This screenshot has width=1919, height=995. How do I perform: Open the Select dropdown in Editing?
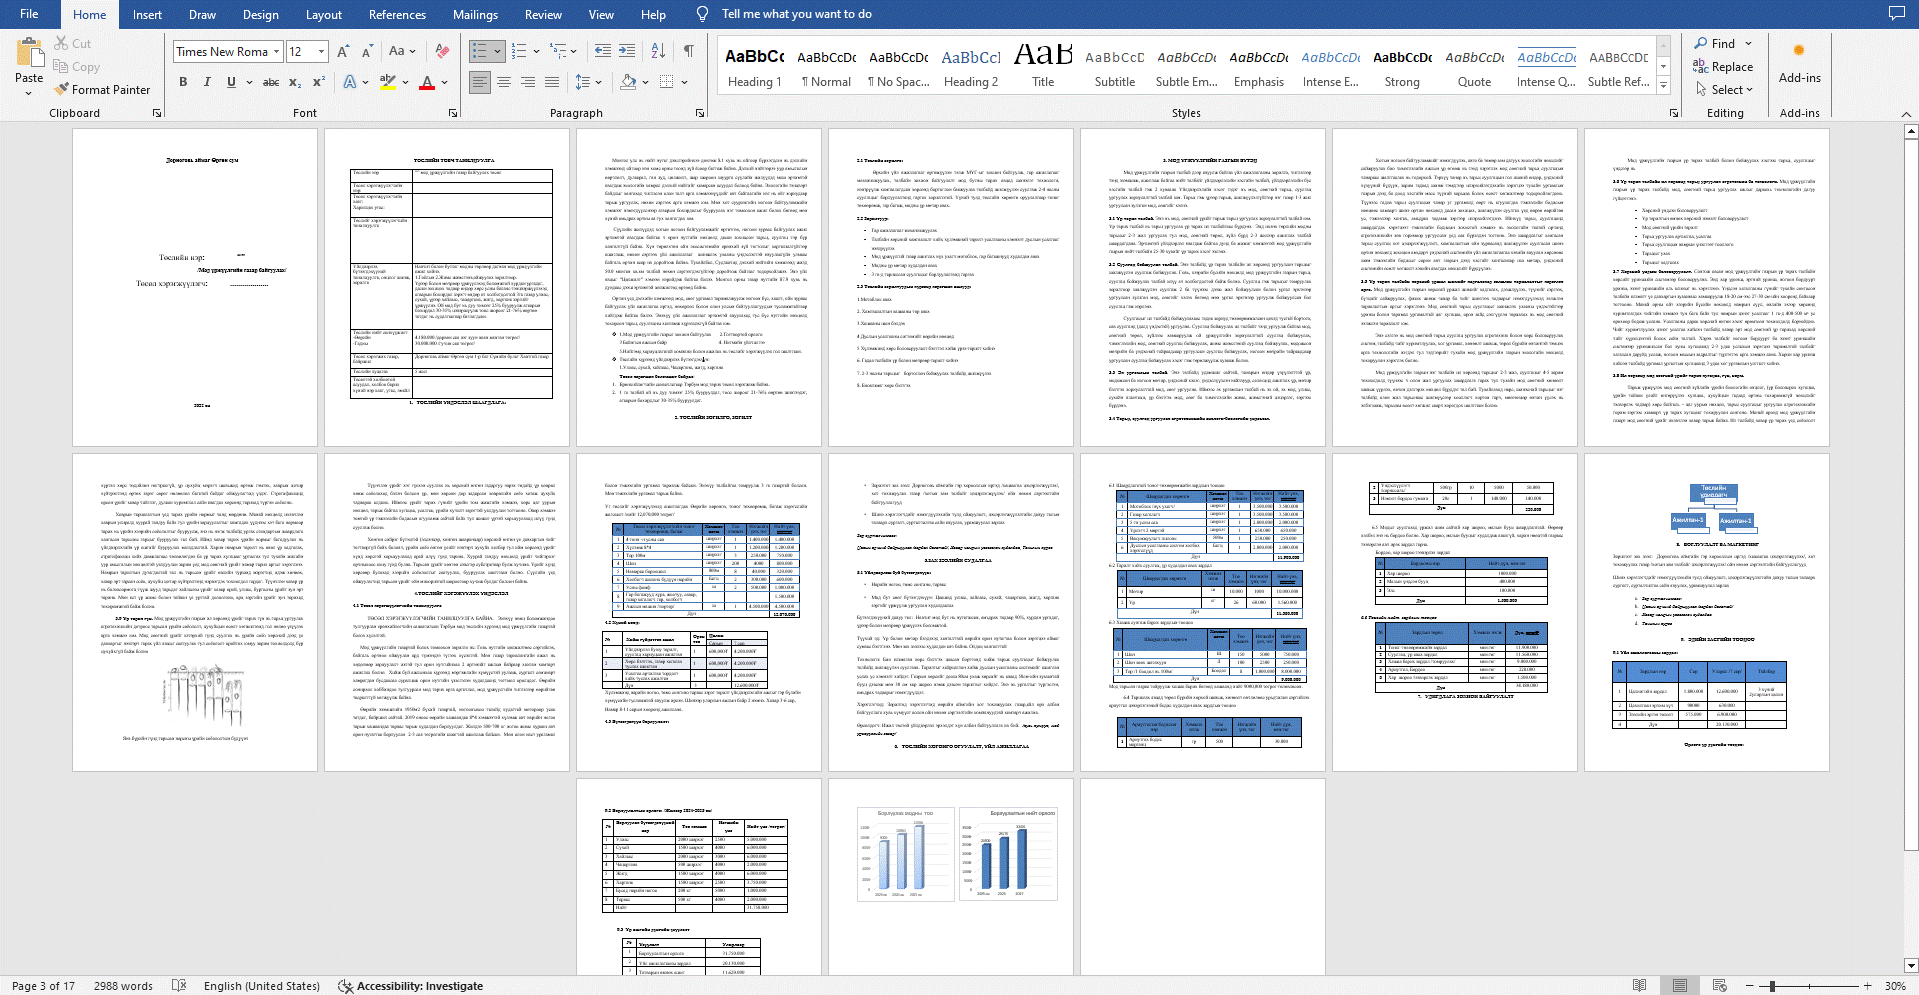[1725, 90]
